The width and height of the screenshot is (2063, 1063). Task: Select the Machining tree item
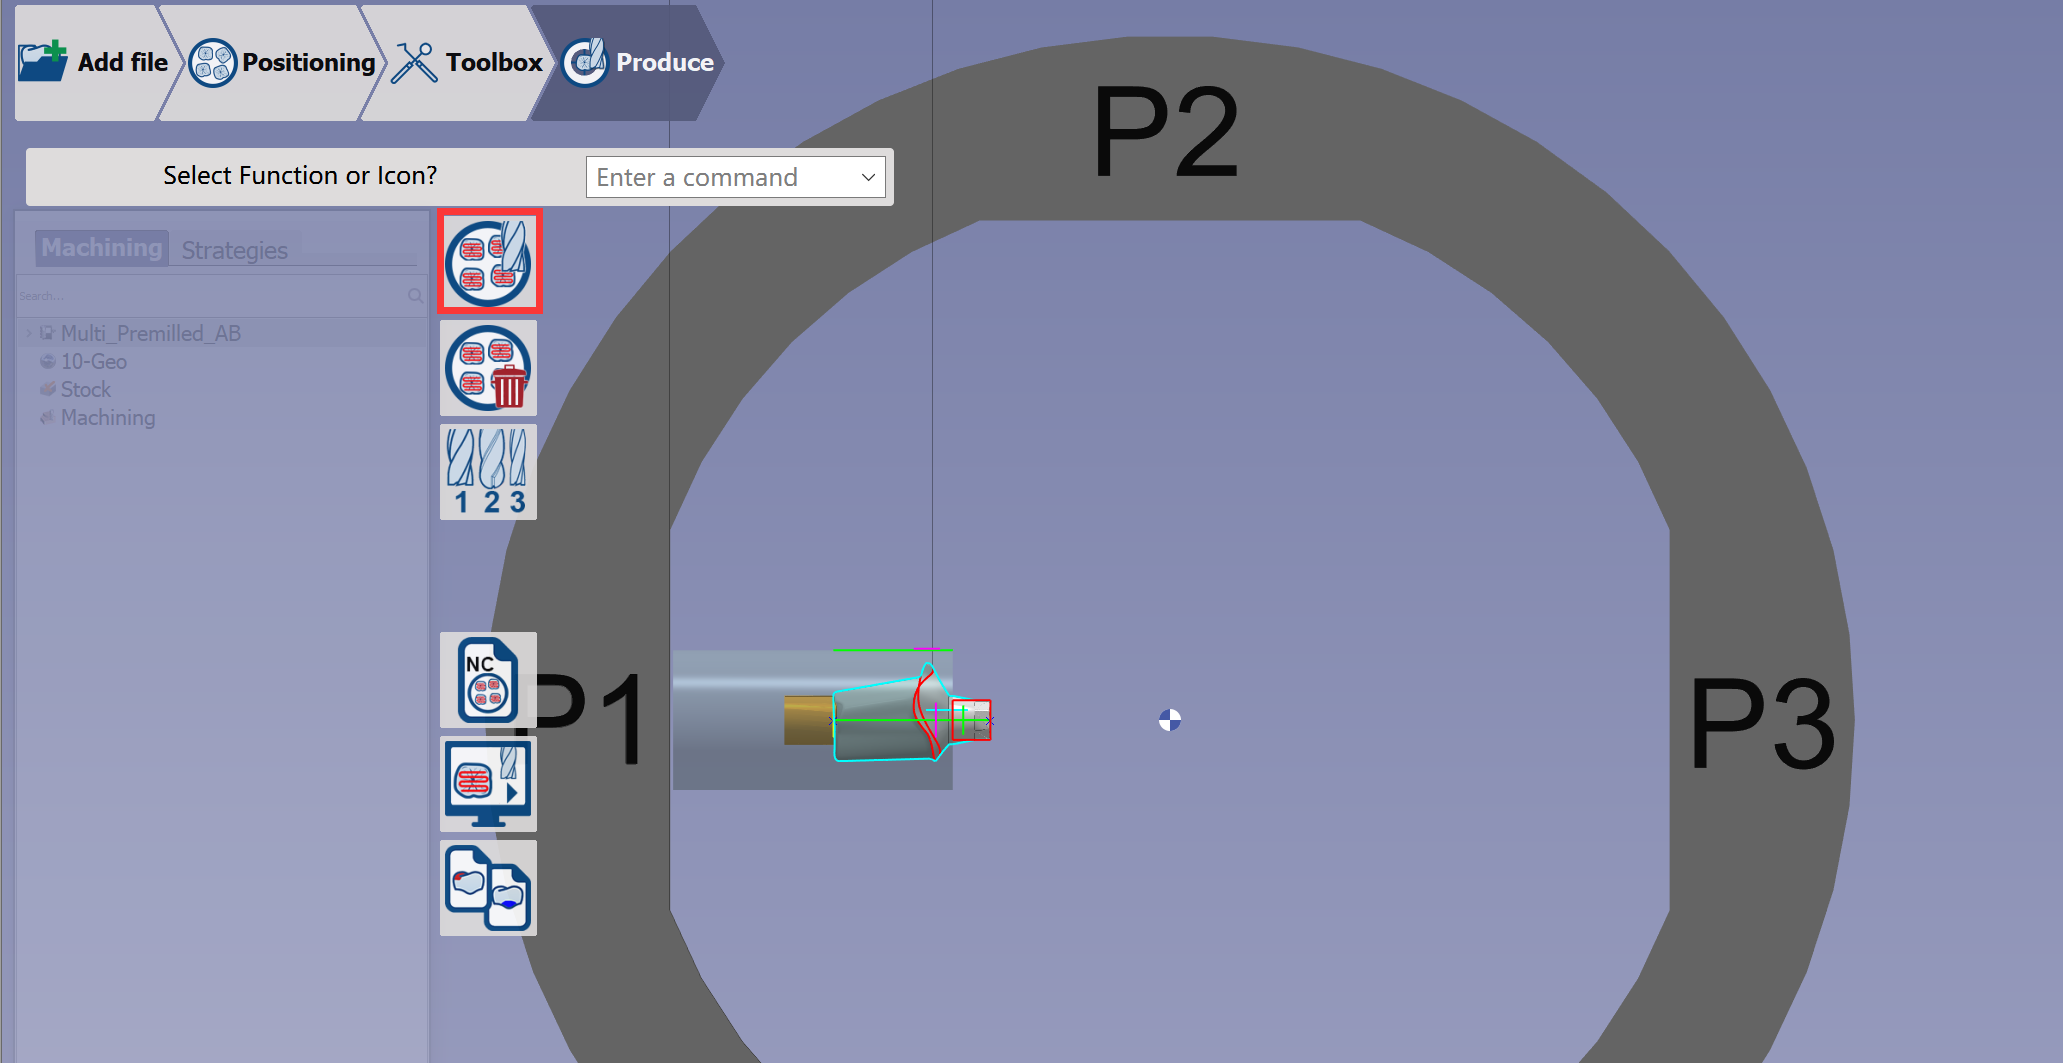pos(108,417)
